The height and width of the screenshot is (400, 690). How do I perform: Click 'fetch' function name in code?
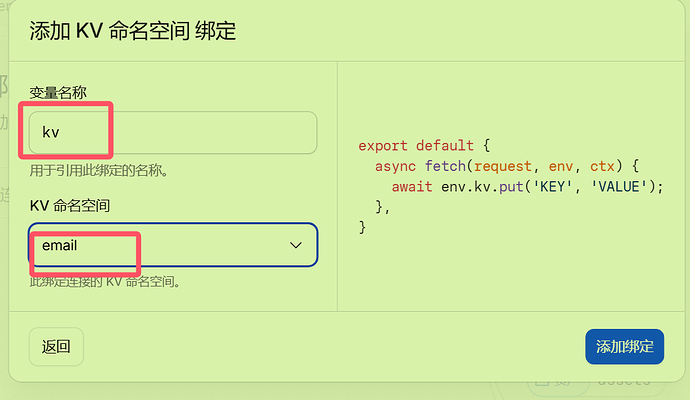(x=445, y=166)
